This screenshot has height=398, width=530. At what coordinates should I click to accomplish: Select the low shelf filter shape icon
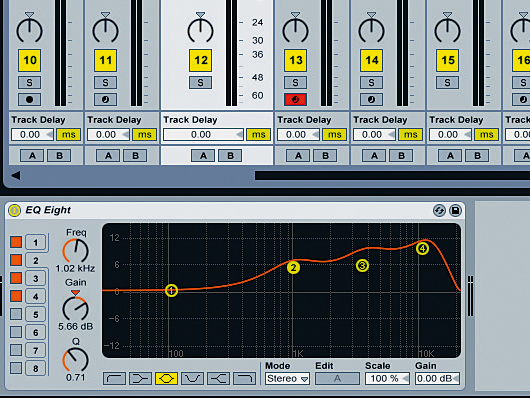(x=140, y=378)
